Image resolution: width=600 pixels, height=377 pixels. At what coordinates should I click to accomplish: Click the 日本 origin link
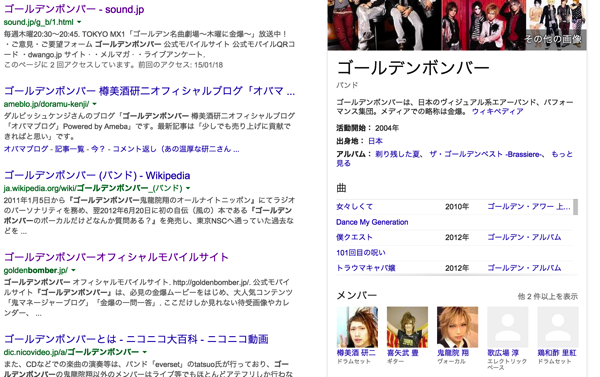pyautogui.click(x=375, y=141)
